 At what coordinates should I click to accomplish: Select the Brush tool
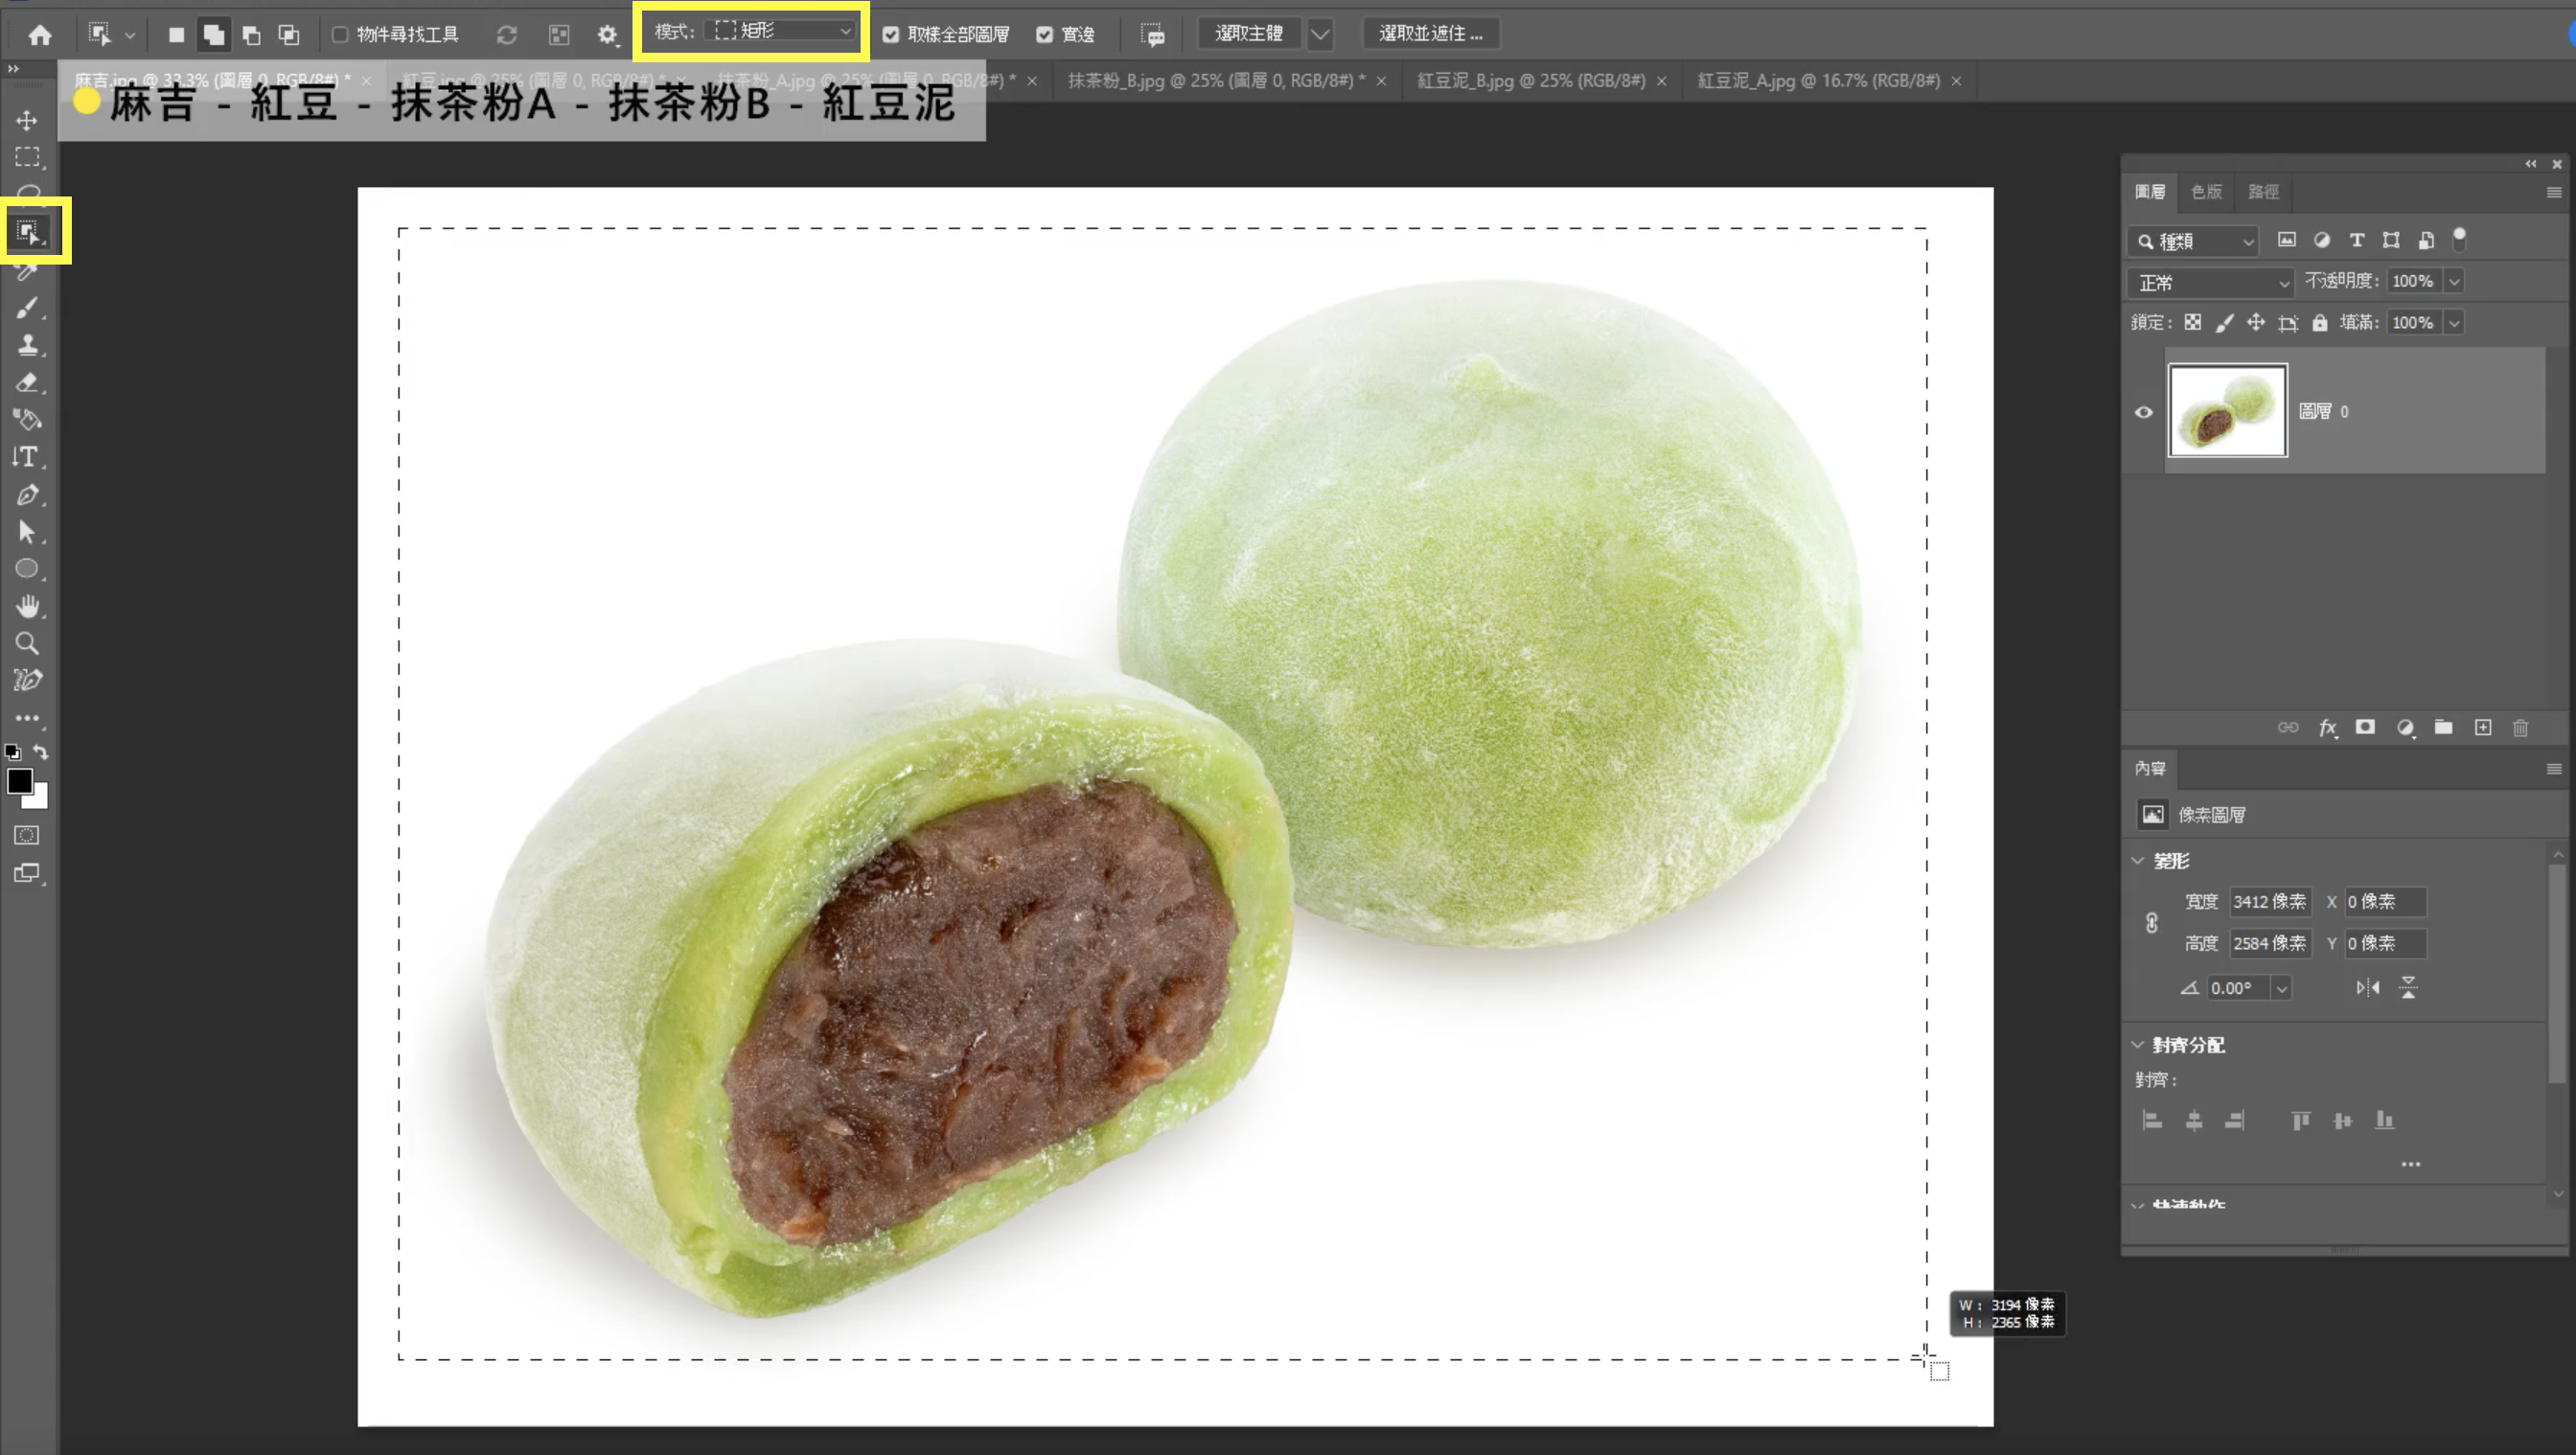coord(27,308)
